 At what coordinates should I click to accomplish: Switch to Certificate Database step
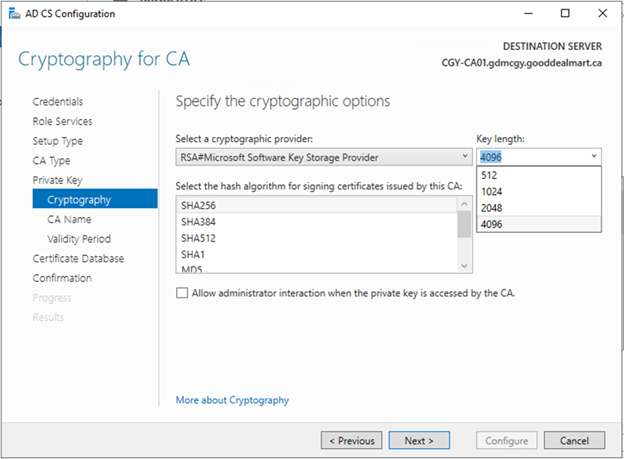tap(78, 258)
